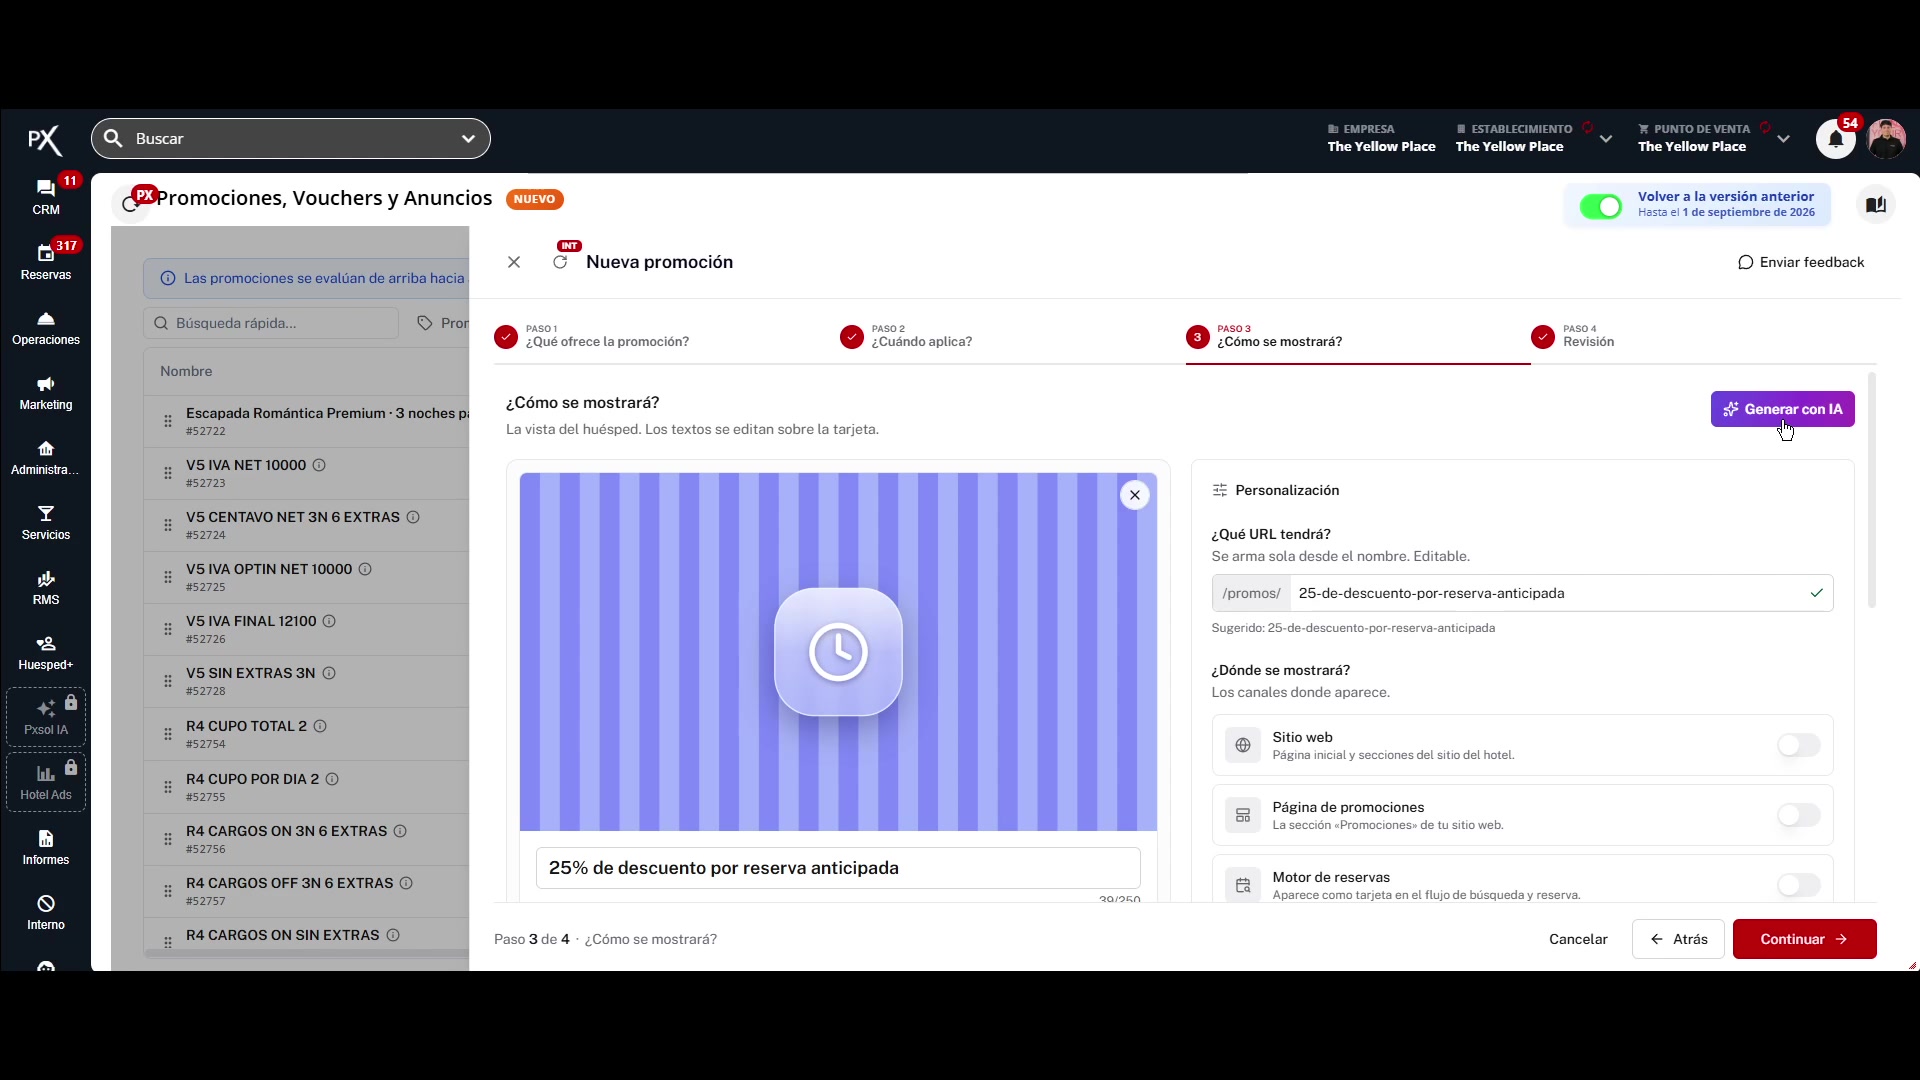This screenshot has width=1920, height=1080.
Task: Open the Administración sidebar section
Action: (46, 458)
